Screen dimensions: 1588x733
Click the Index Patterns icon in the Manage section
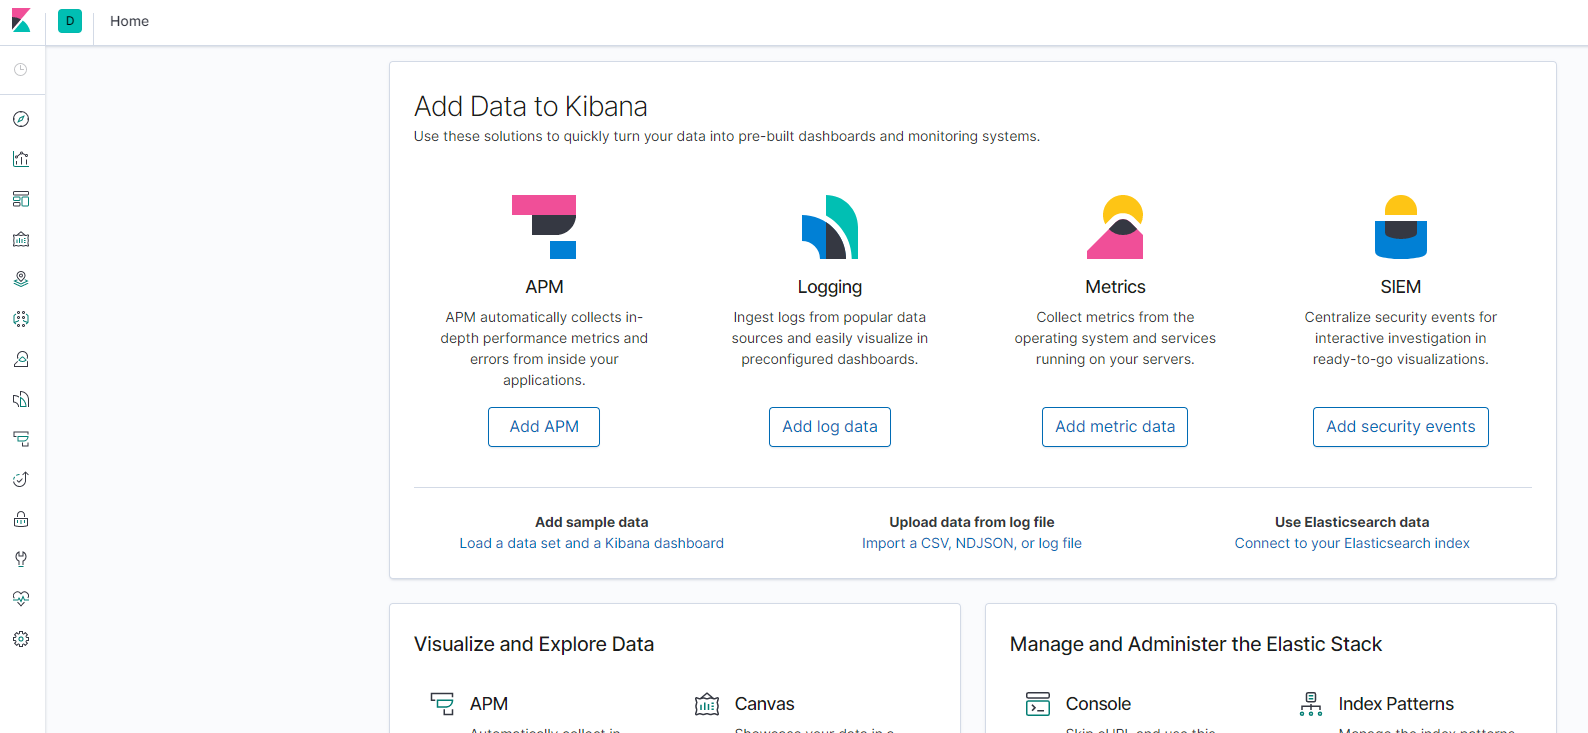[1311, 704]
